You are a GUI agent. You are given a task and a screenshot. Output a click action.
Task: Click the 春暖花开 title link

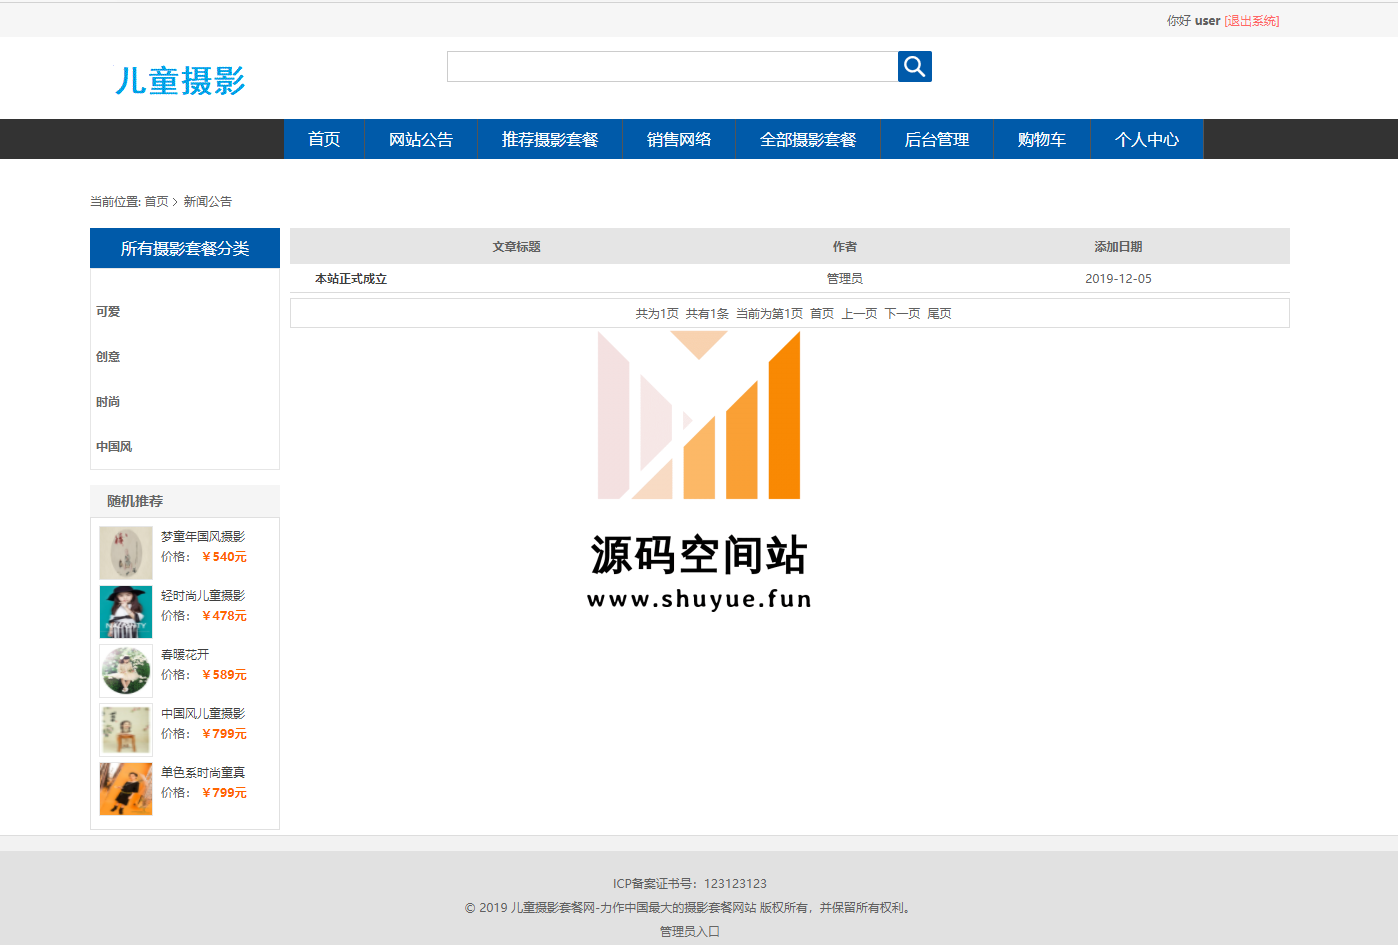185,655
